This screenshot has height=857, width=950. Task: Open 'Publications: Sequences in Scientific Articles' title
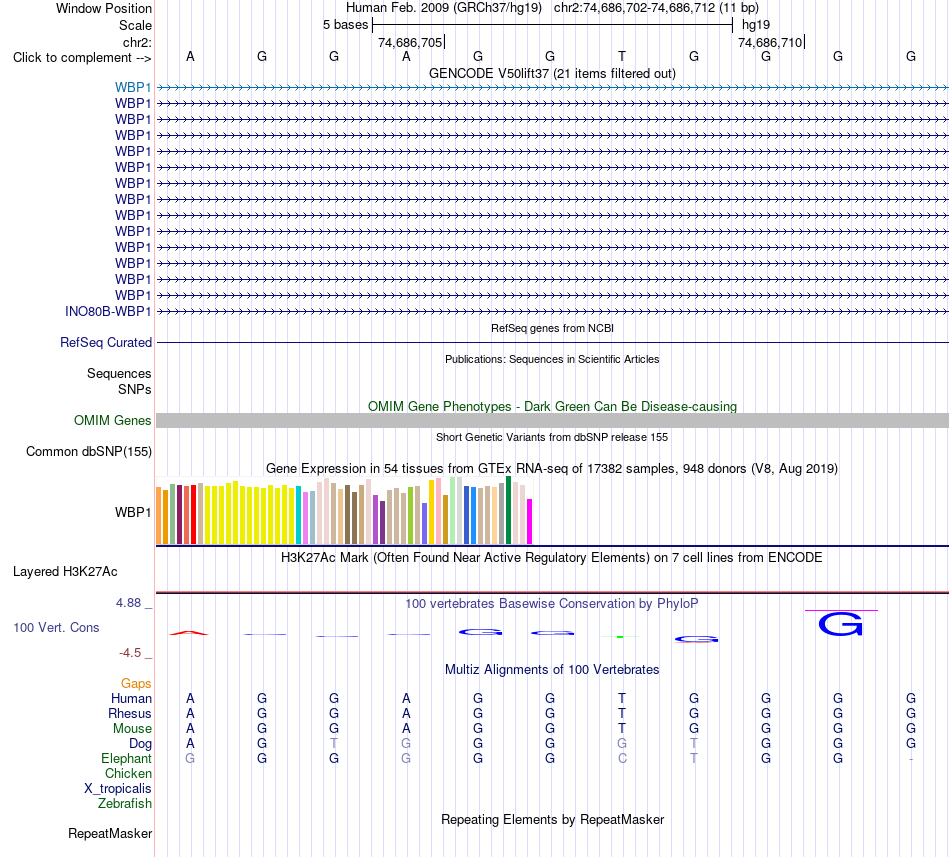point(552,359)
